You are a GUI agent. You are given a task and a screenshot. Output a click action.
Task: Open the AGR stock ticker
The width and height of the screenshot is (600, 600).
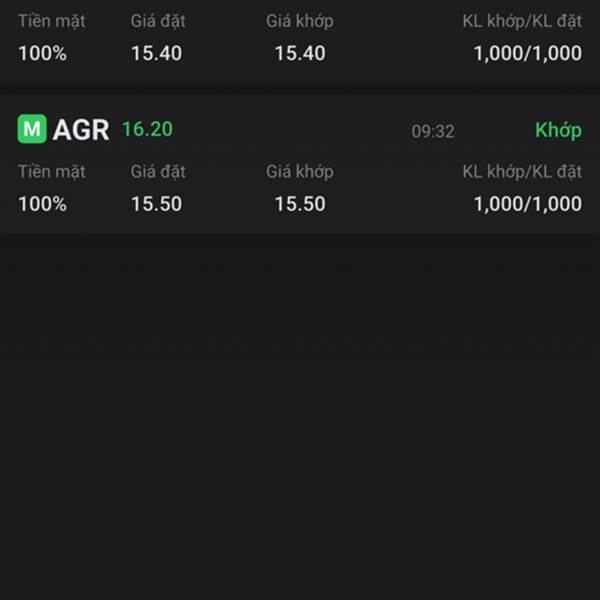(x=81, y=130)
